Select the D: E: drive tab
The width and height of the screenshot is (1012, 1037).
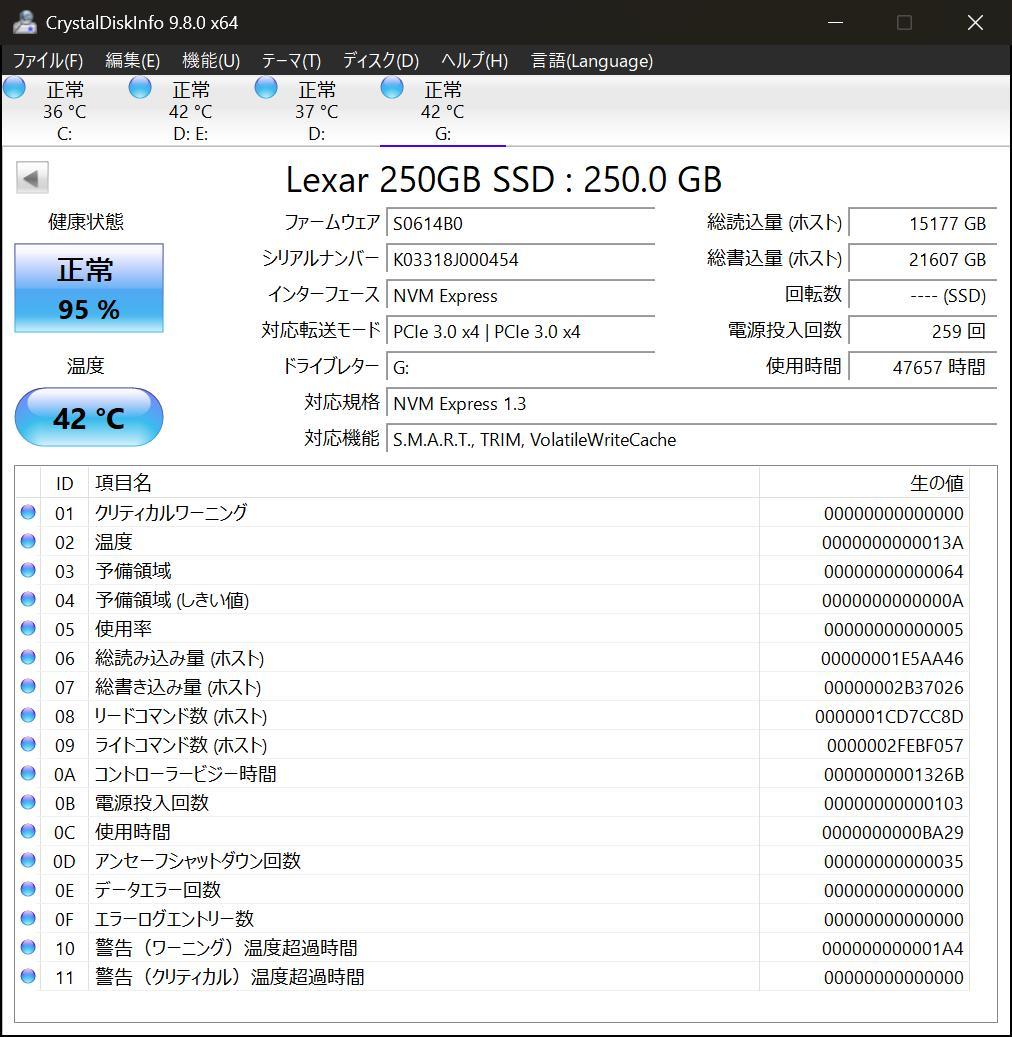click(x=190, y=111)
